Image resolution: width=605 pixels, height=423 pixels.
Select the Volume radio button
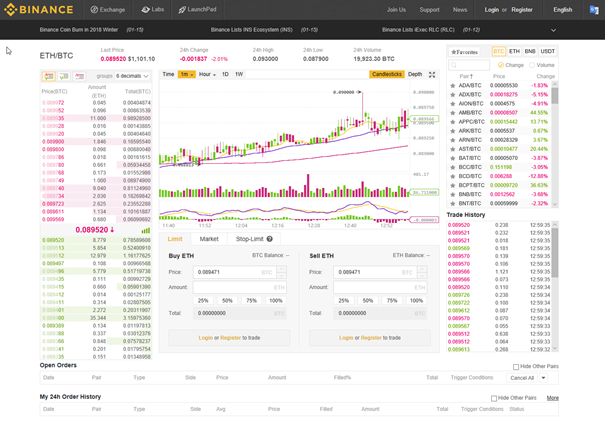(532, 65)
